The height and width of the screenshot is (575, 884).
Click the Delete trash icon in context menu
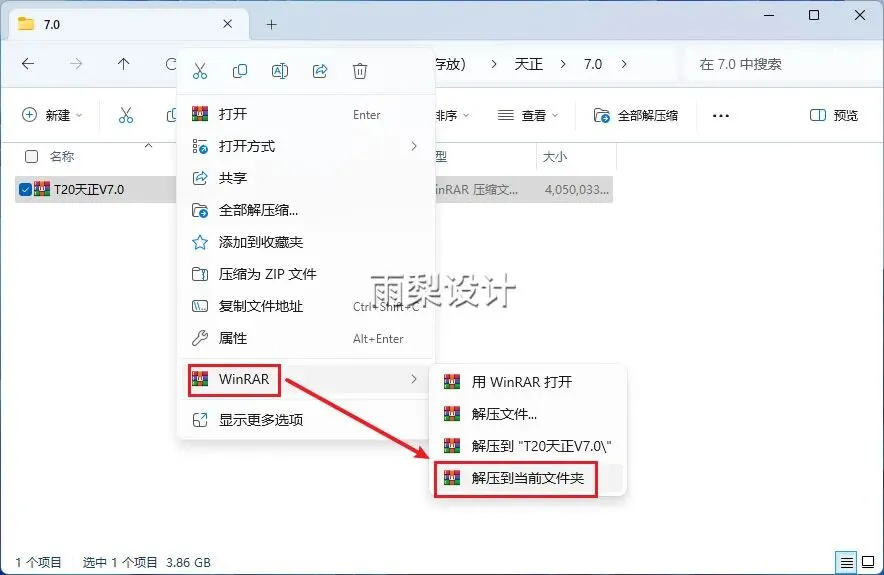coord(360,71)
